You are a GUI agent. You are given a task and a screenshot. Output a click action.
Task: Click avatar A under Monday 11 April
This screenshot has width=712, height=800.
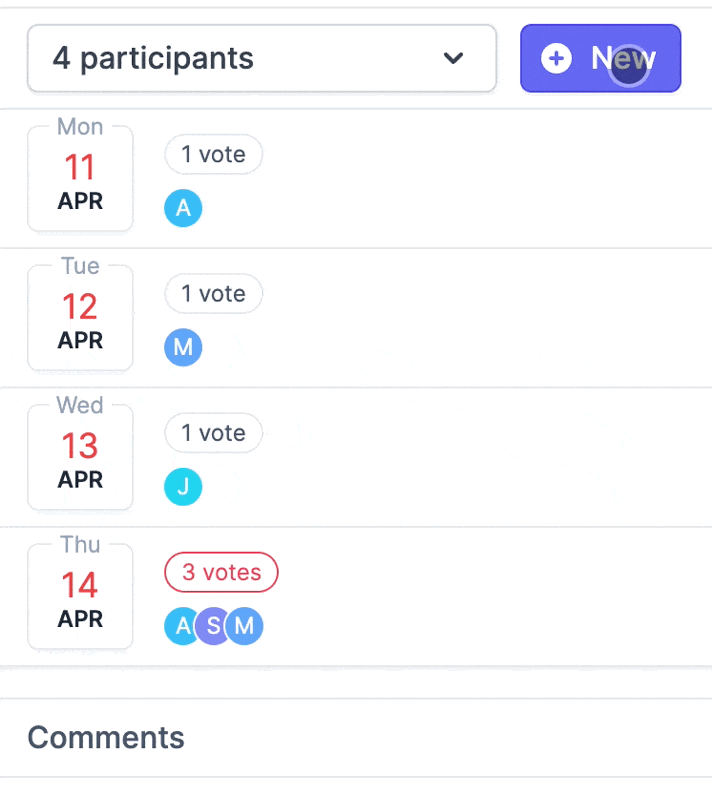point(183,208)
